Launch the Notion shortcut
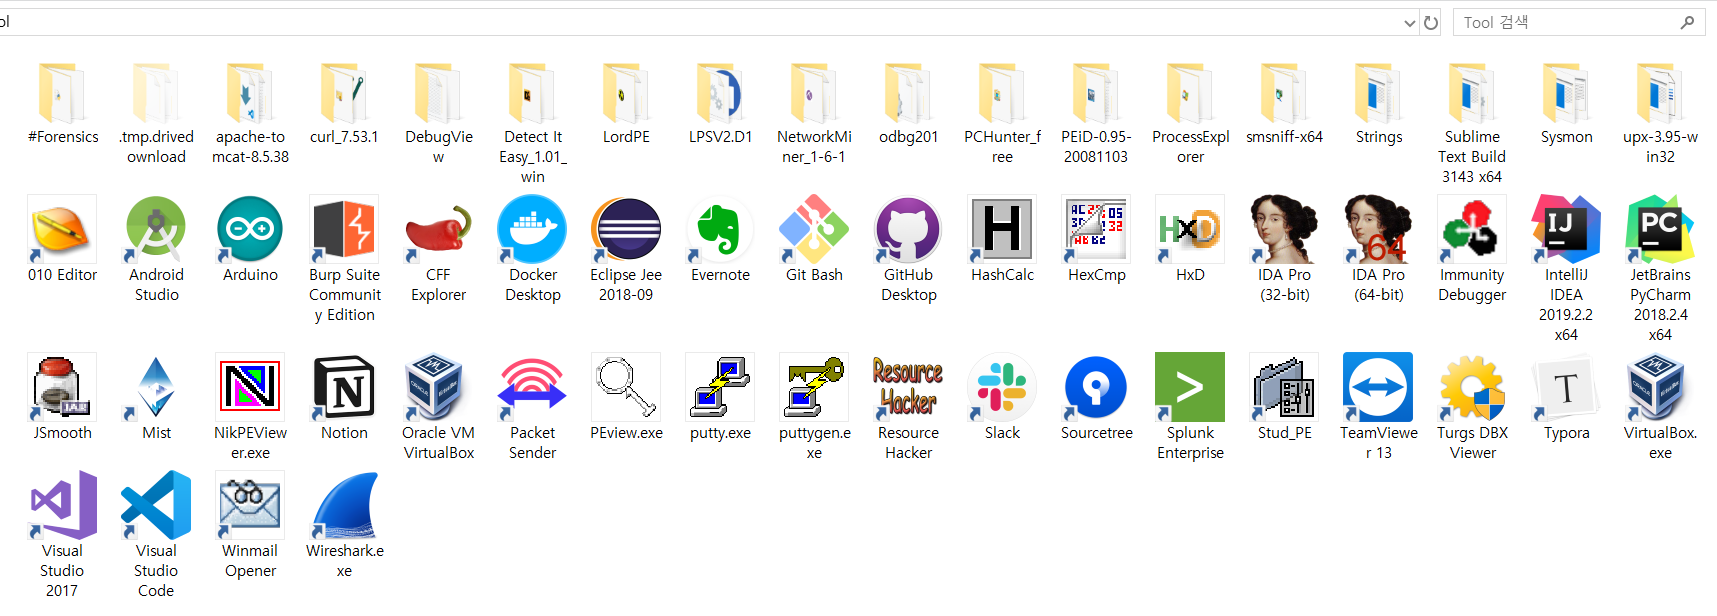 [344, 387]
